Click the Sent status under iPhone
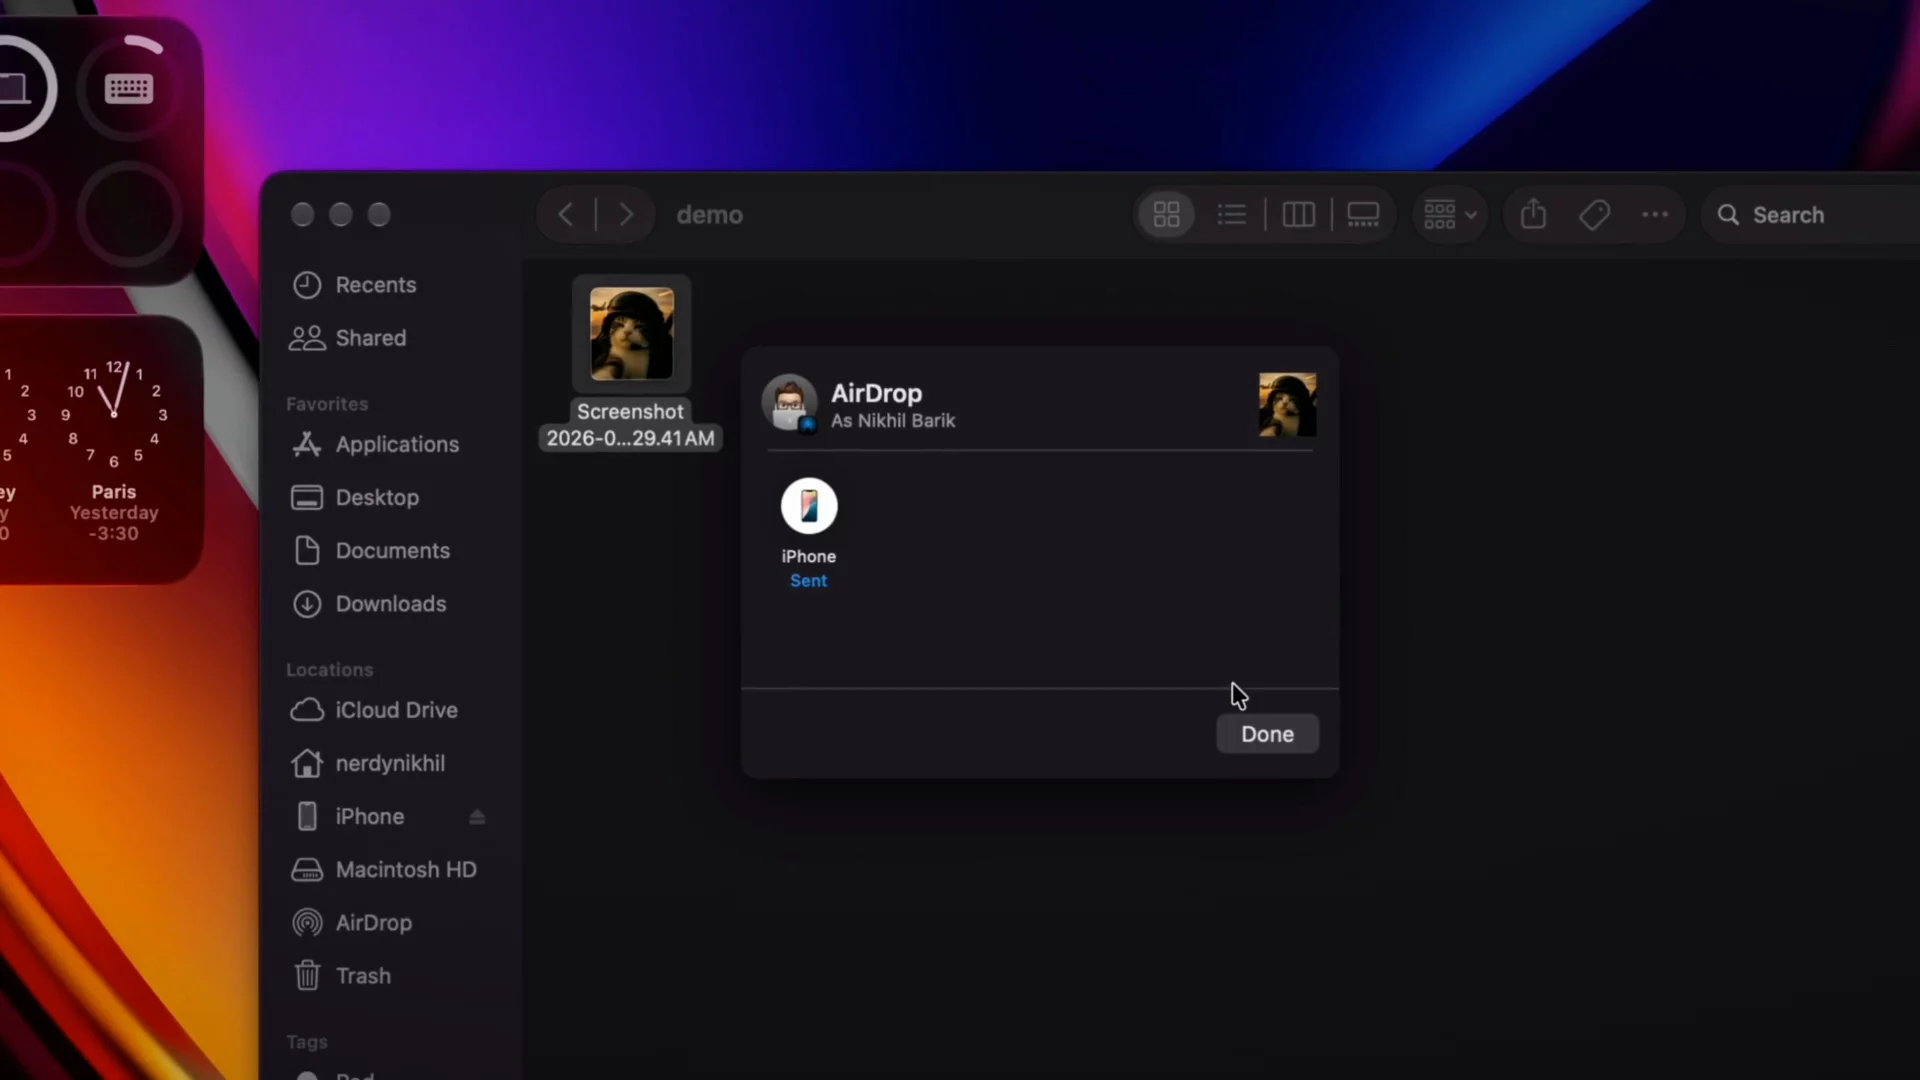Screen dimensions: 1920x1080 [808, 581]
